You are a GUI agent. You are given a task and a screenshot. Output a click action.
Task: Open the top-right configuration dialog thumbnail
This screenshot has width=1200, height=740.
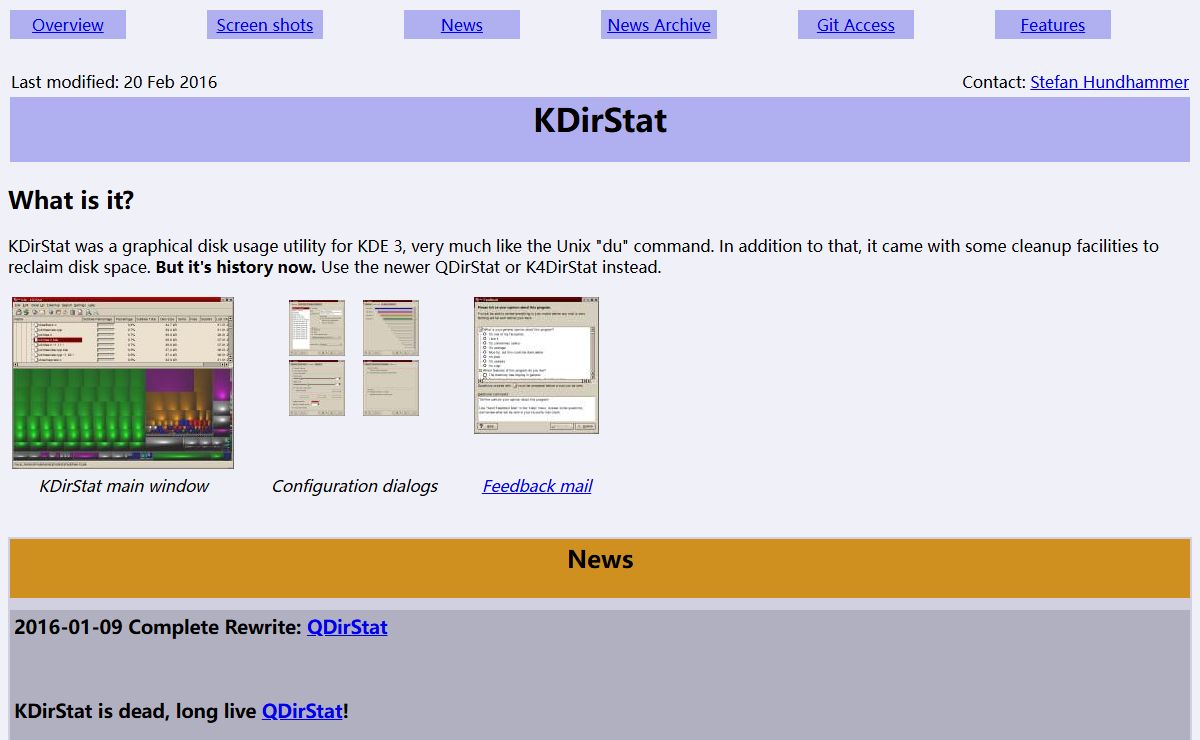(x=391, y=327)
